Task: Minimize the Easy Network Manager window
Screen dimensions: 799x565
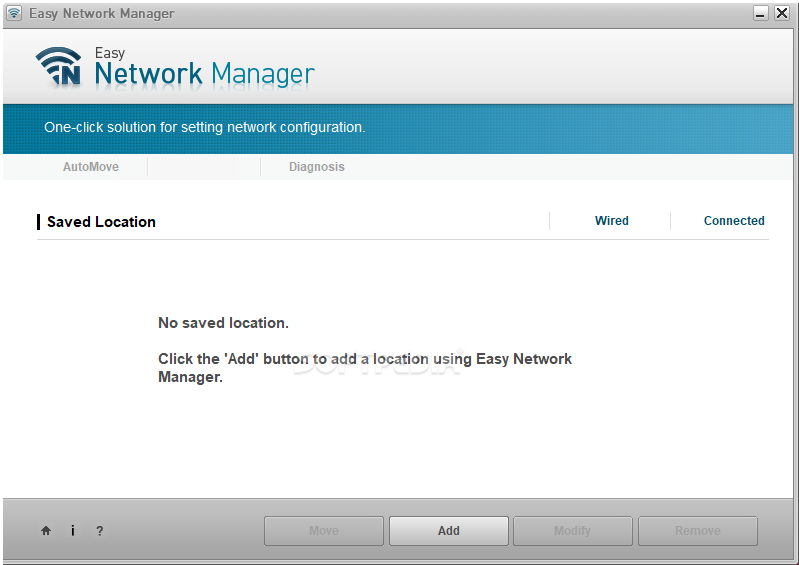Action: pyautogui.click(x=760, y=13)
